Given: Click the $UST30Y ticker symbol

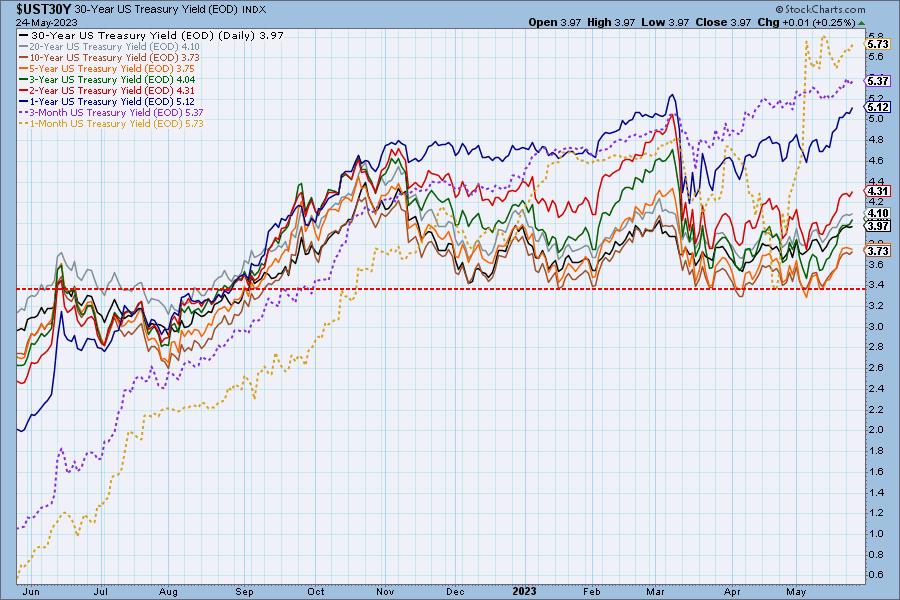Looking at the screenshot, I should [44, 9].
